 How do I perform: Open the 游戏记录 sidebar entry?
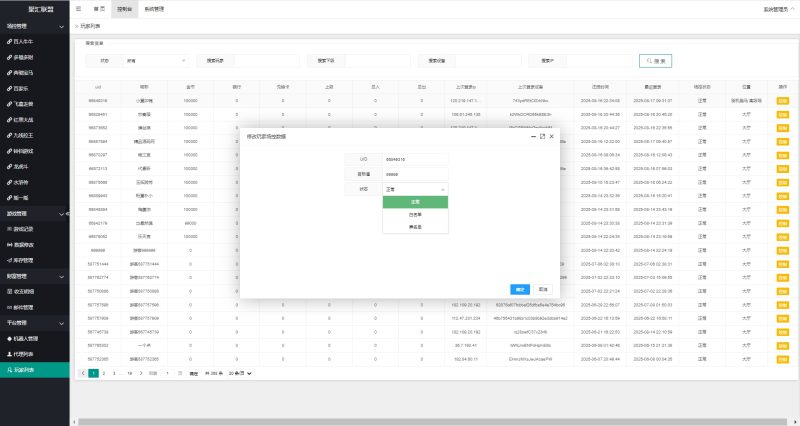(x=27, y=229)
